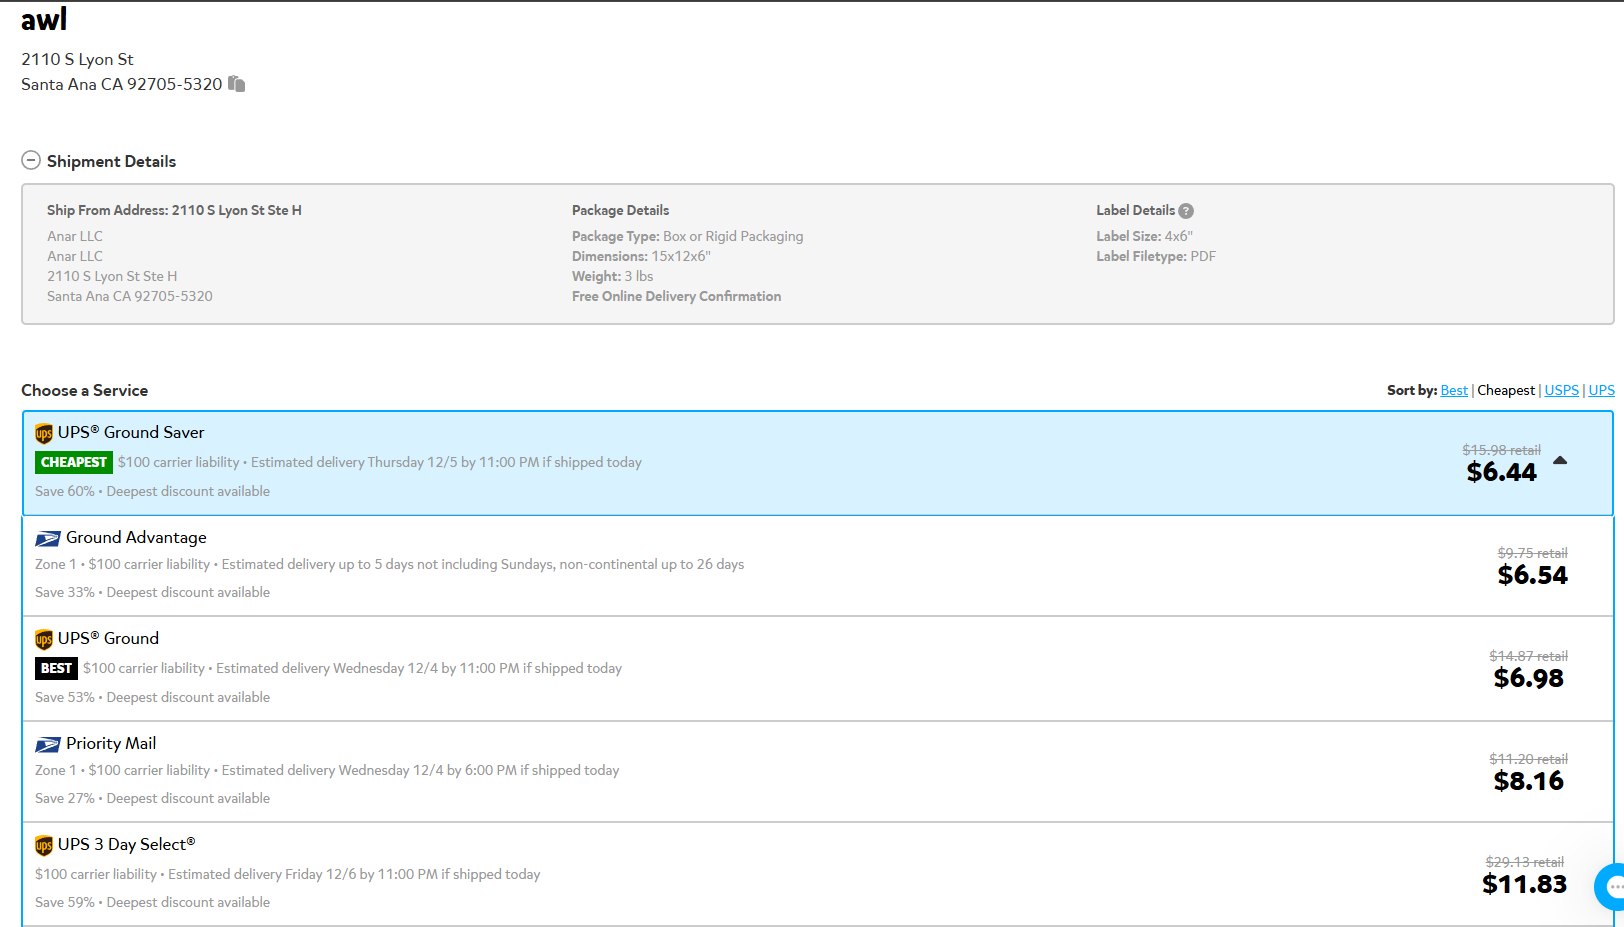Select the $6.54 price
This screenshot has width=1624, height=927.
pos(1532,575)
